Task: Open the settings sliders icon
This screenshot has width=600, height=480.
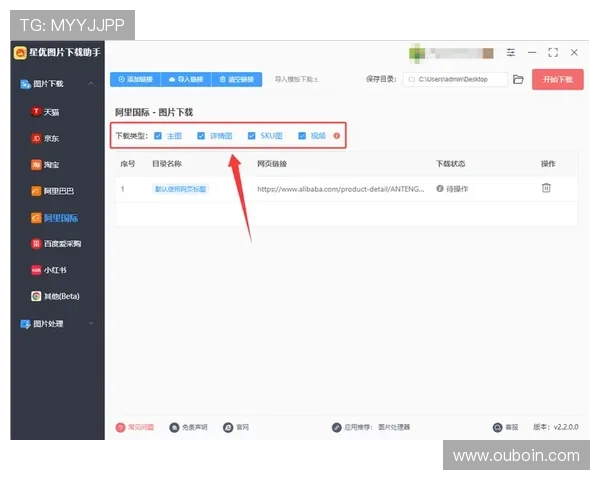Action: click(511, 52)
